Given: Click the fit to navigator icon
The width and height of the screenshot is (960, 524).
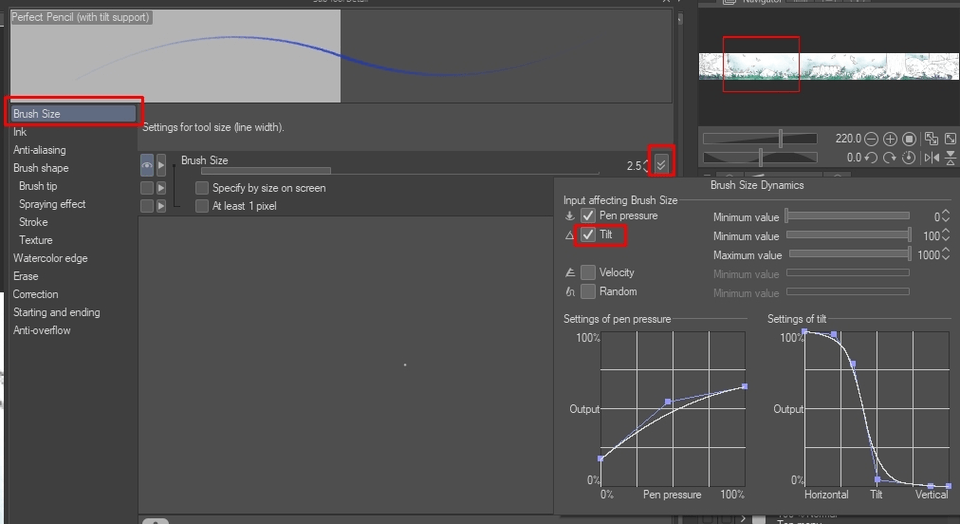Looking at the screenshot, I should (x=932, y=139).
